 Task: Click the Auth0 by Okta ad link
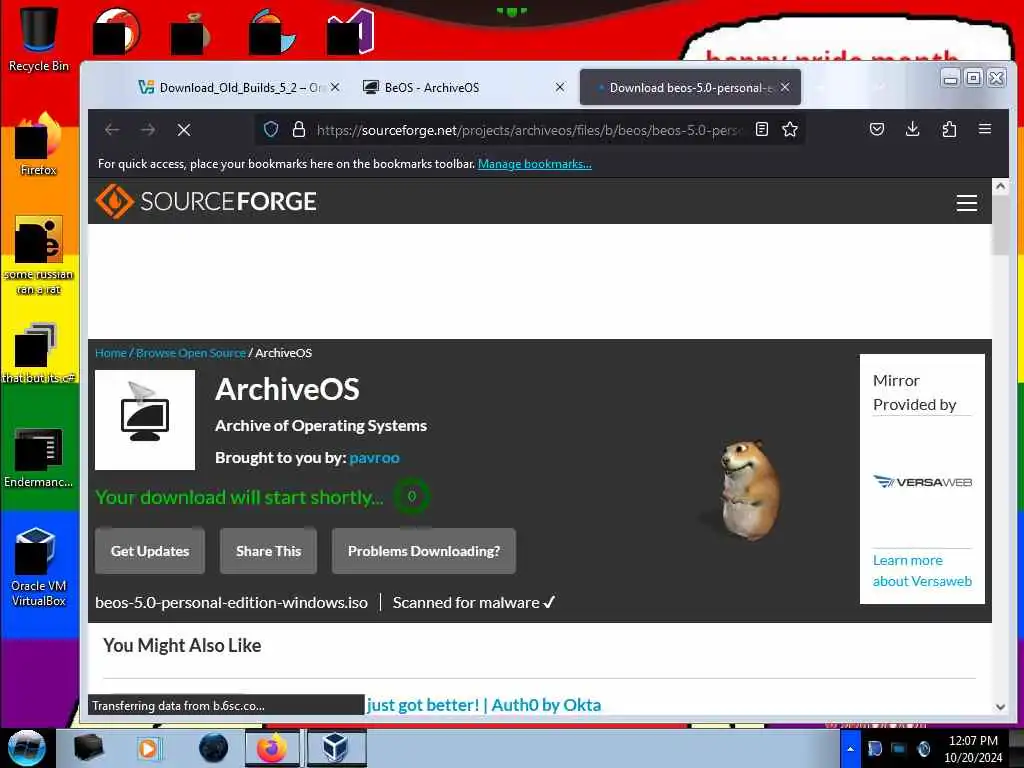click(484, 705)
